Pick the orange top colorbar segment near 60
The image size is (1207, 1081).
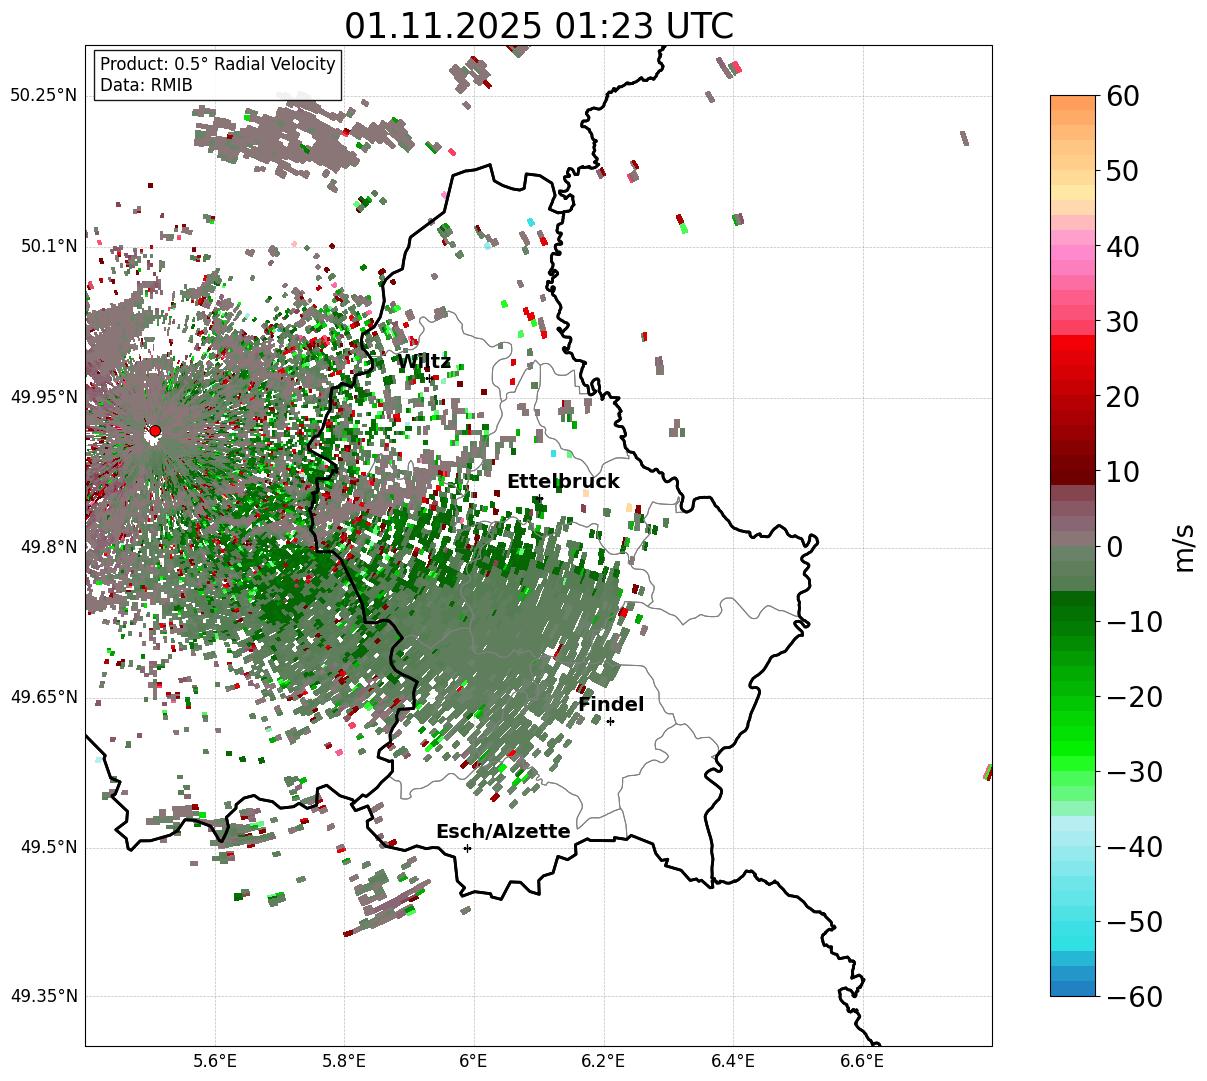click(1073, 103)
